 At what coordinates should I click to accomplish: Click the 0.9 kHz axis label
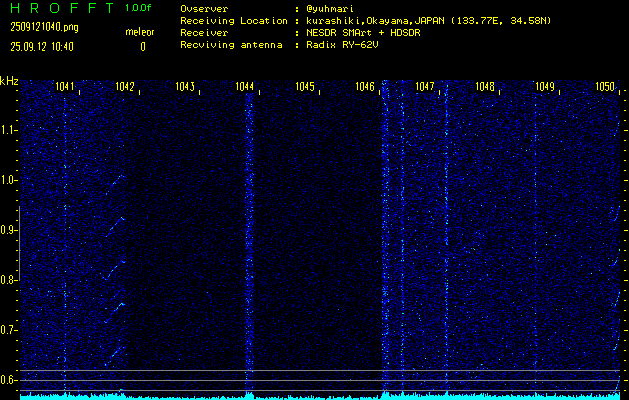click(x=6, y=230)
